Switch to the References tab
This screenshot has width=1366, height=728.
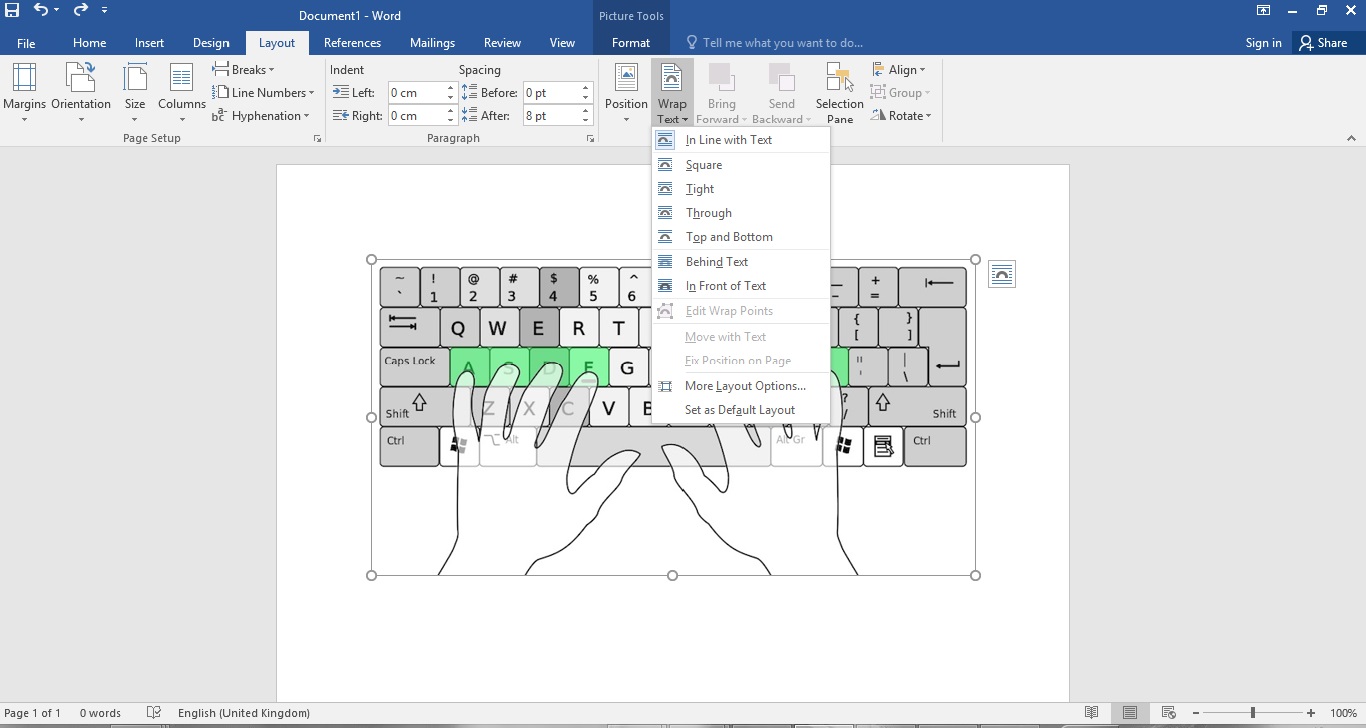[x=352, y=43]
